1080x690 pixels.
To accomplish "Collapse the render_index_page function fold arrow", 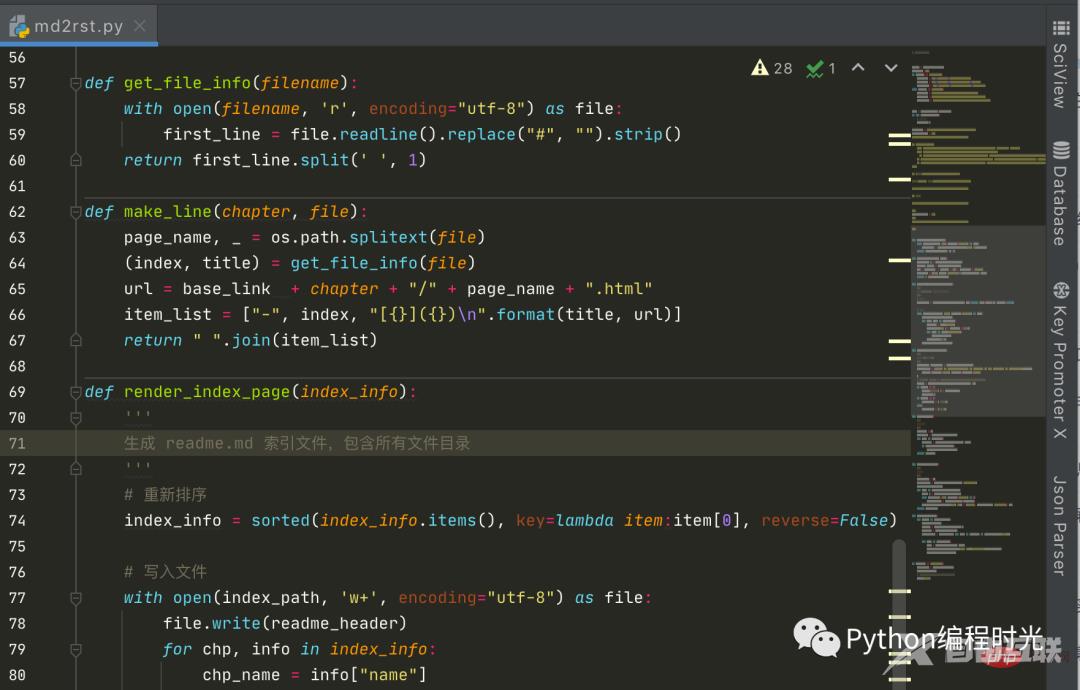I will point(75,391).
